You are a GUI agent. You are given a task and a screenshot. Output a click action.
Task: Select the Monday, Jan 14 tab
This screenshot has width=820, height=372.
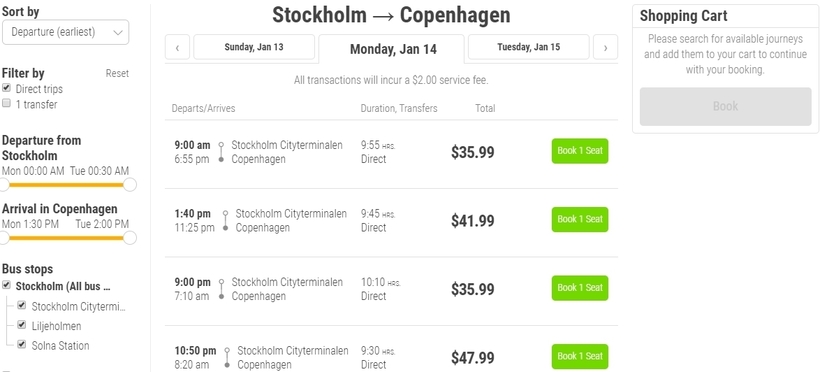[x=392, y=49]
